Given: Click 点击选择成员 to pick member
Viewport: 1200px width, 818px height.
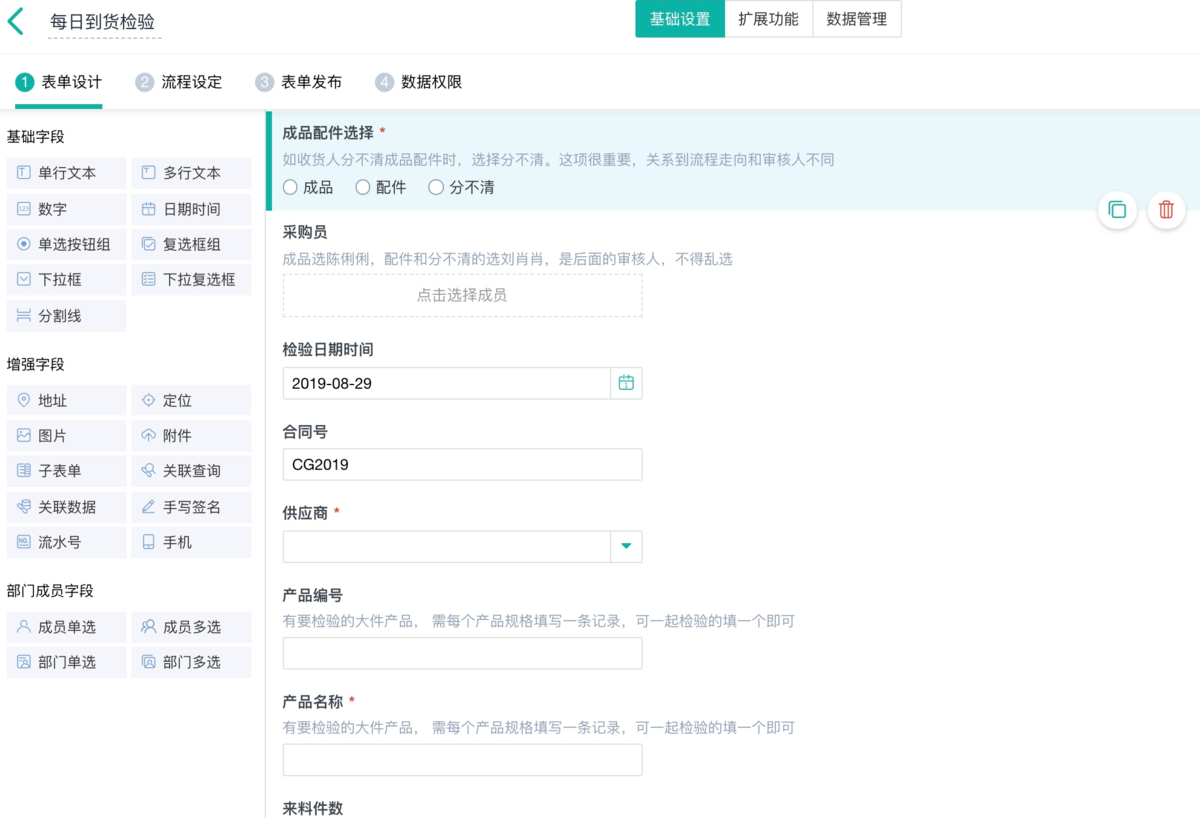Looking at the screenshot, I should [x=462, y=296].
